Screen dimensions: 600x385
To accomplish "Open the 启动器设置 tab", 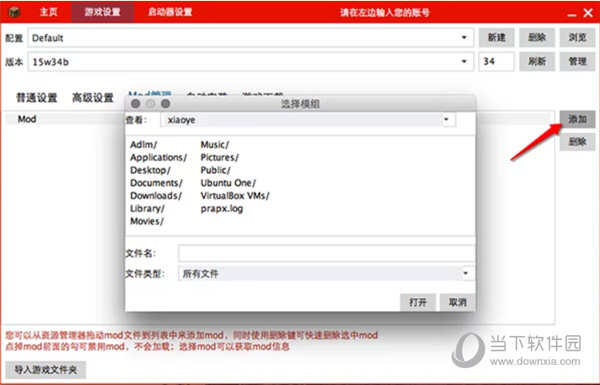I will point(170,12).
